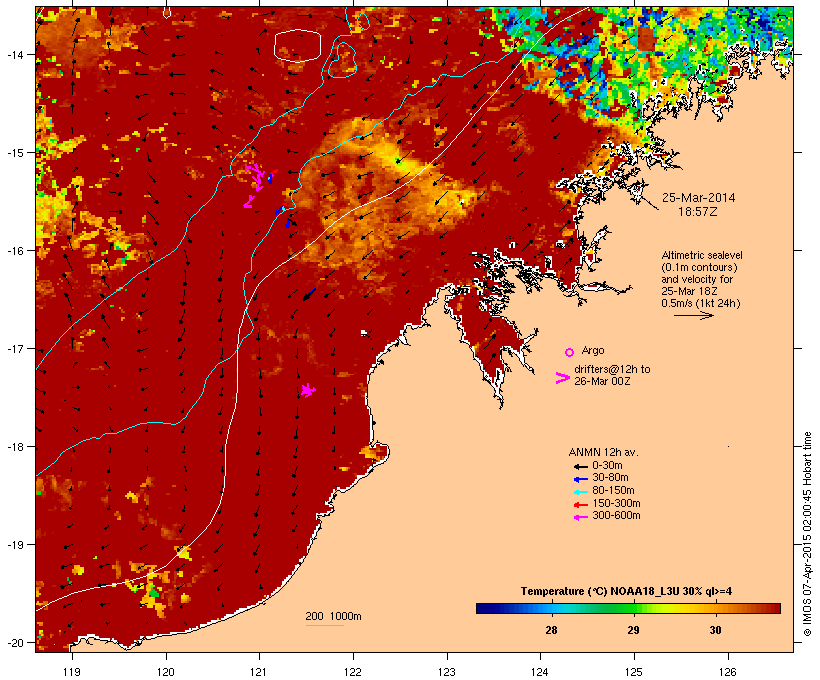Click the longitude label 122

[353, 672]
